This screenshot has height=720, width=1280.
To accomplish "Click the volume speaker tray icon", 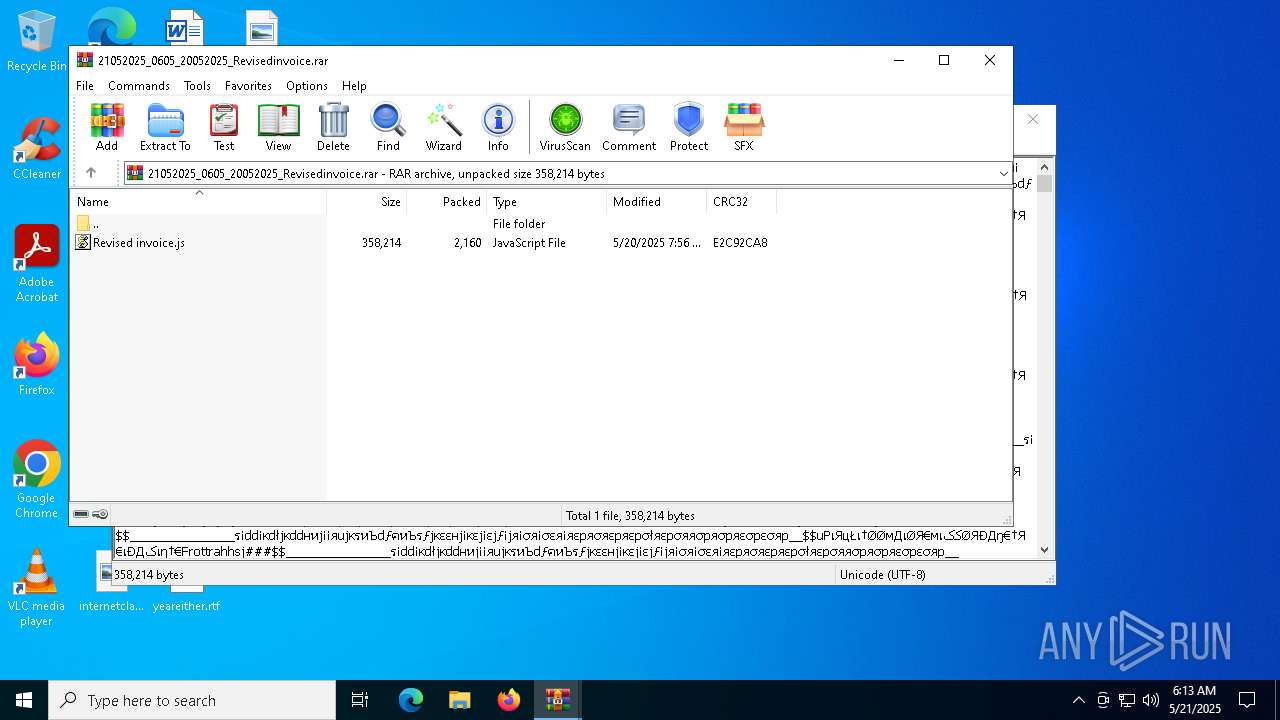I will pos(1150,700).
